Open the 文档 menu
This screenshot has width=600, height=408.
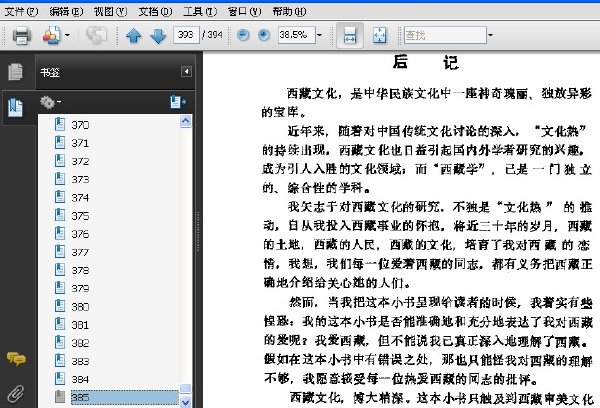point(155,12)
